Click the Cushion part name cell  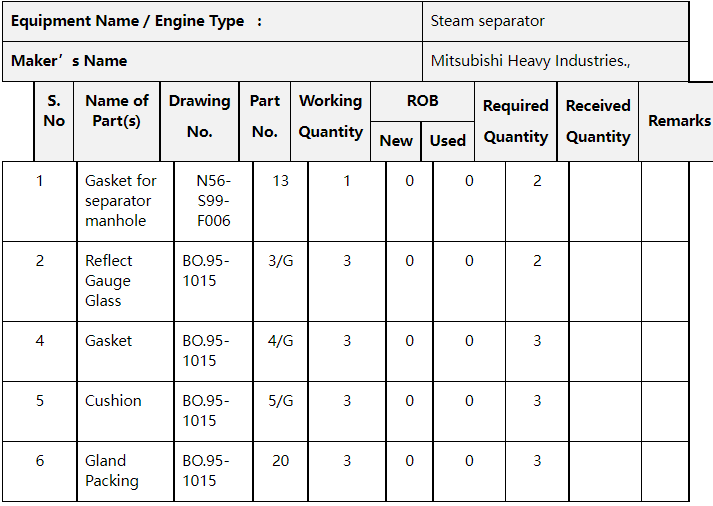pyautogui.click(x=113, y=401)
